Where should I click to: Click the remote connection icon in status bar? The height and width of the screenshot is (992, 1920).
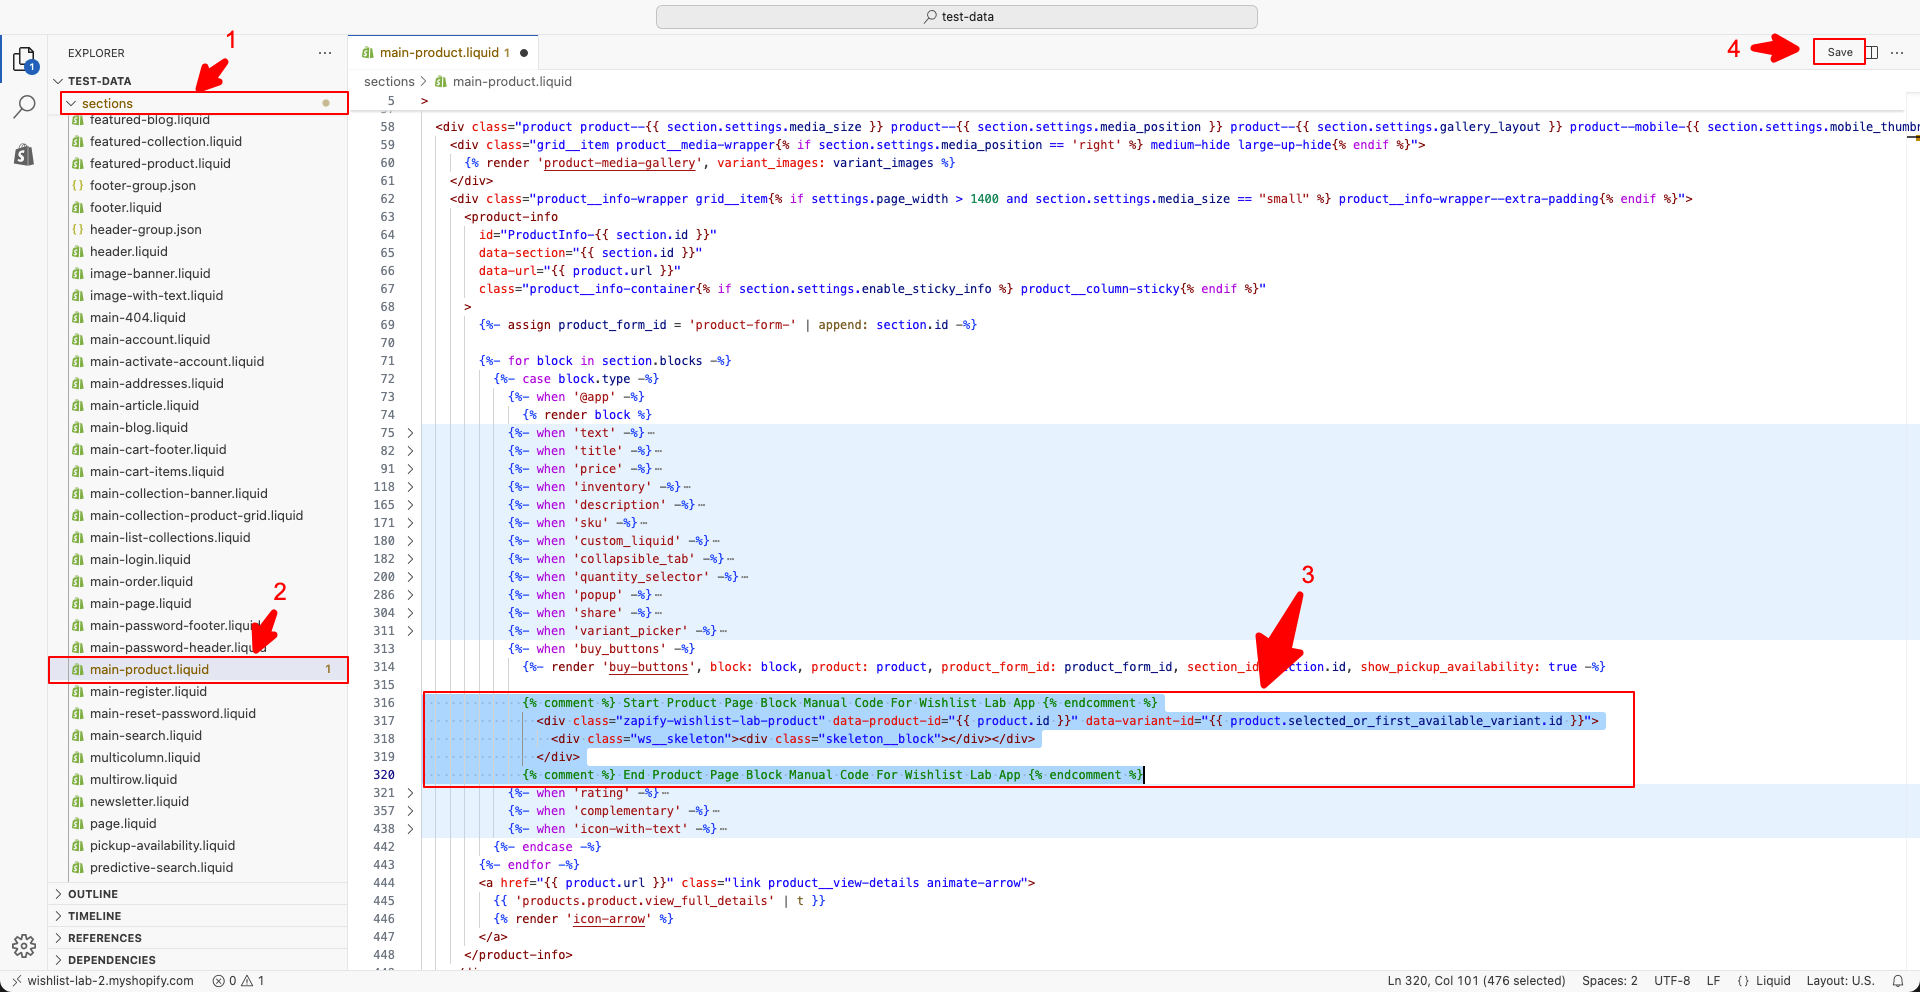coord(16,981)
